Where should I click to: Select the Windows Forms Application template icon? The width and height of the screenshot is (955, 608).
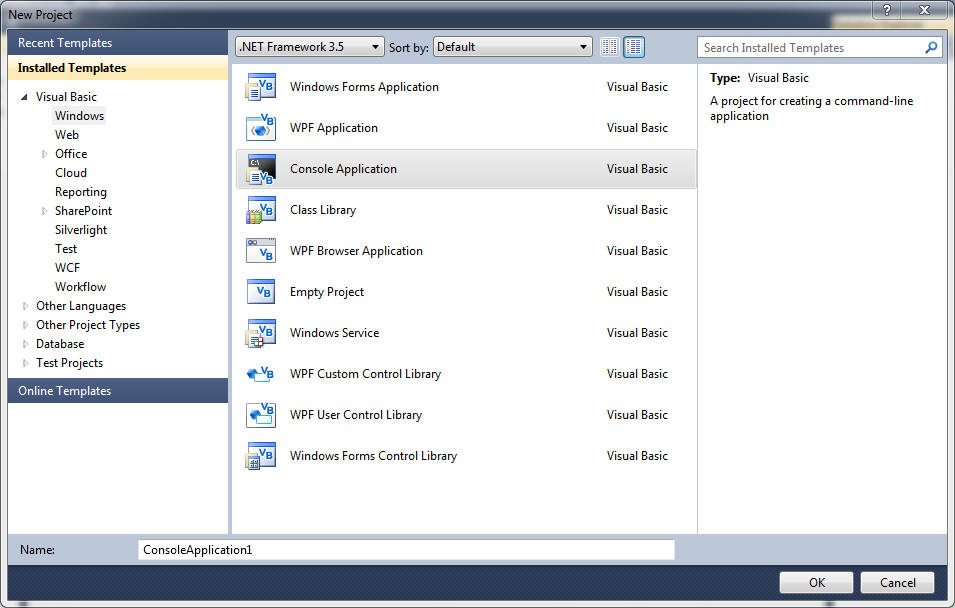[x=261, y=87]
